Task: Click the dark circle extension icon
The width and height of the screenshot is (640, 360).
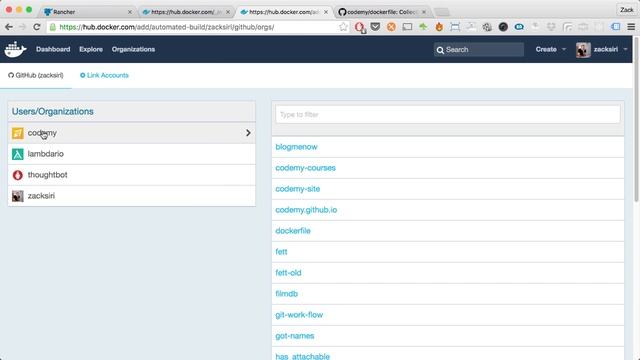Action: point(503,27)
